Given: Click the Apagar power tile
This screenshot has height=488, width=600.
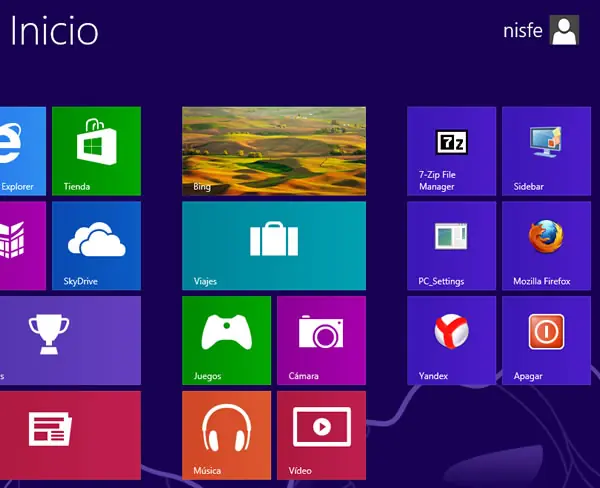Looking at the screenshot, I should click(x=546, y=340).
